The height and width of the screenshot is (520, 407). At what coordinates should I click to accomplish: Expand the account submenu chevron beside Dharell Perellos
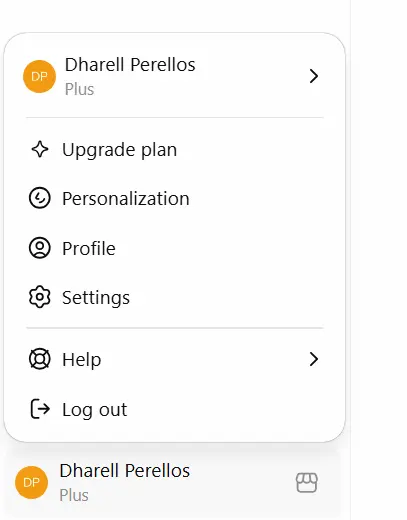coord(314,76)
